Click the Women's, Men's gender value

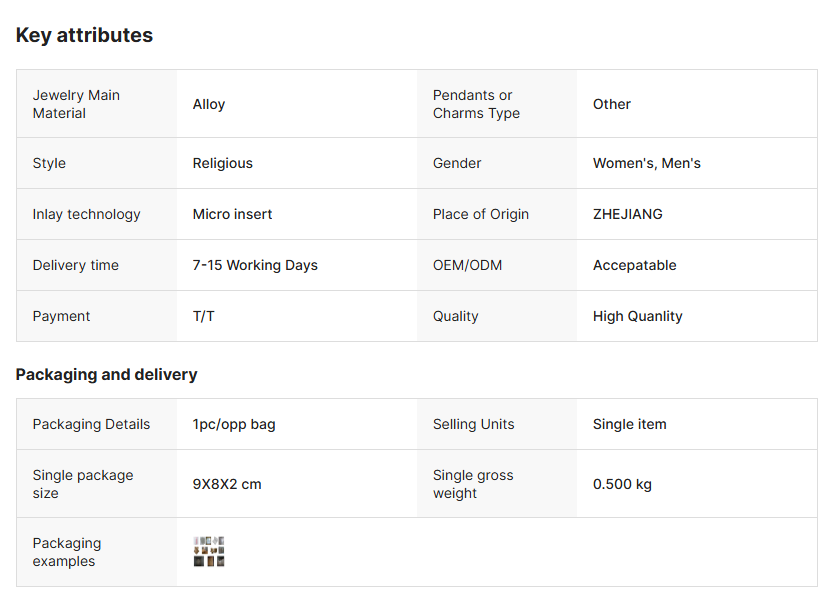click(646, 163)
